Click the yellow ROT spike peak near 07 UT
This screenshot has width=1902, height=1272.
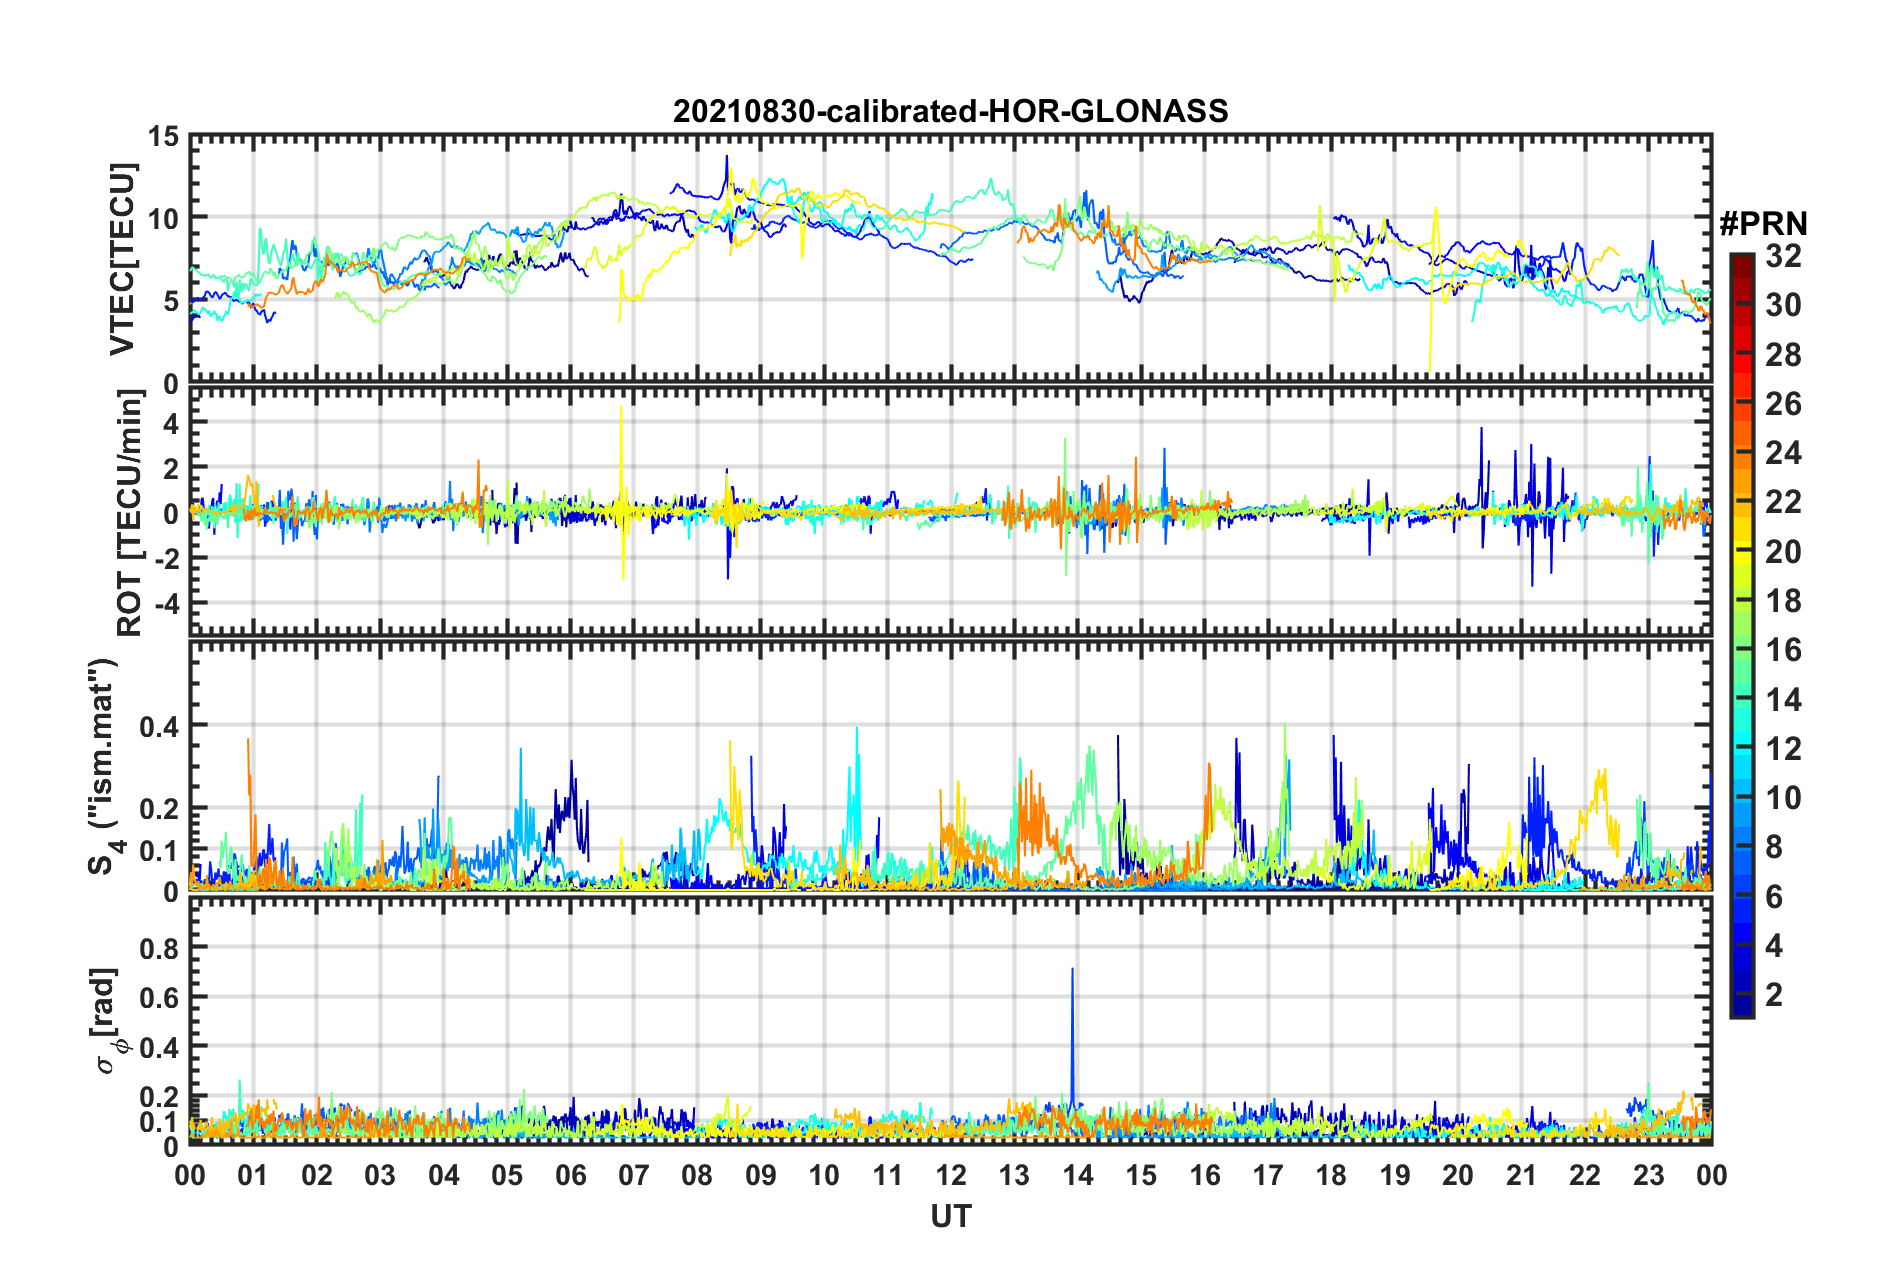coord(621,408)
